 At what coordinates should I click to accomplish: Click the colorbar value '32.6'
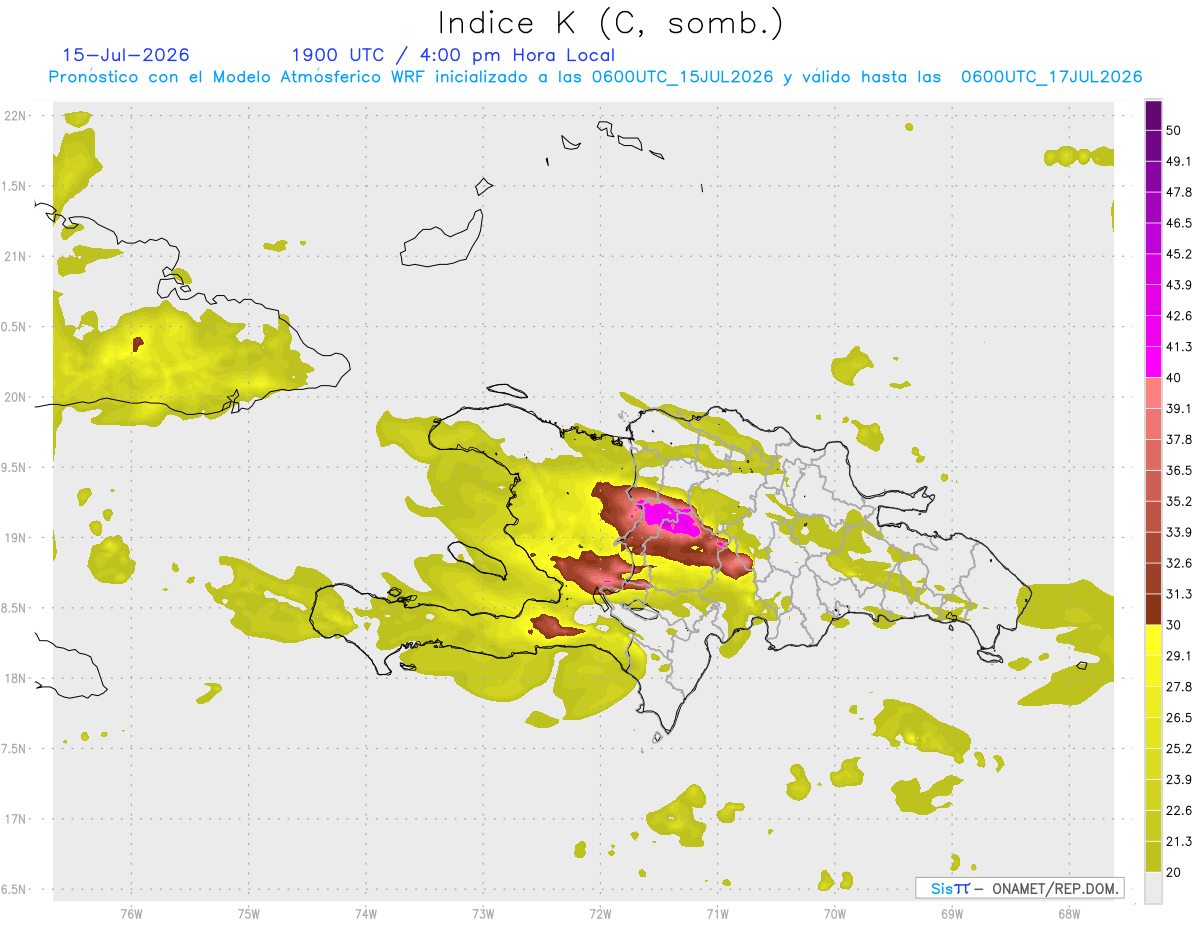[x=1179, y=563]
